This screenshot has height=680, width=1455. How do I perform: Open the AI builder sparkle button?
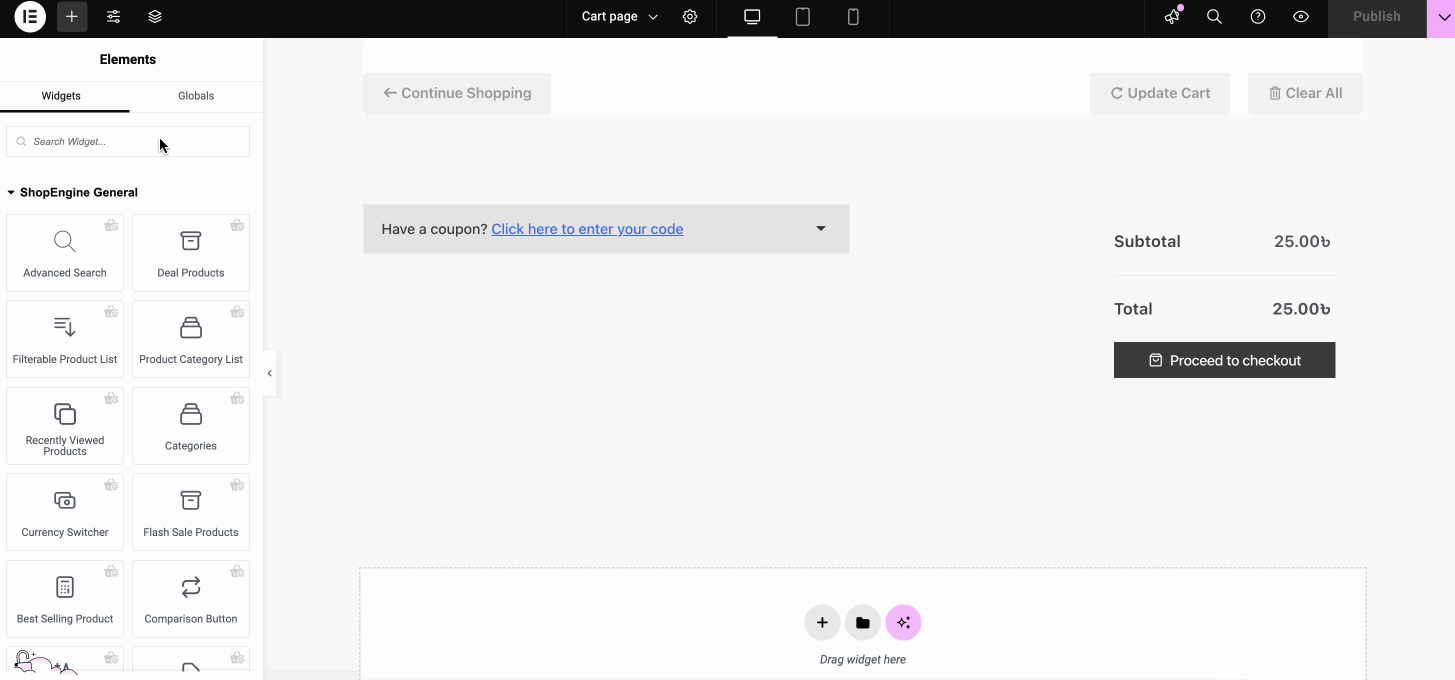904,623
